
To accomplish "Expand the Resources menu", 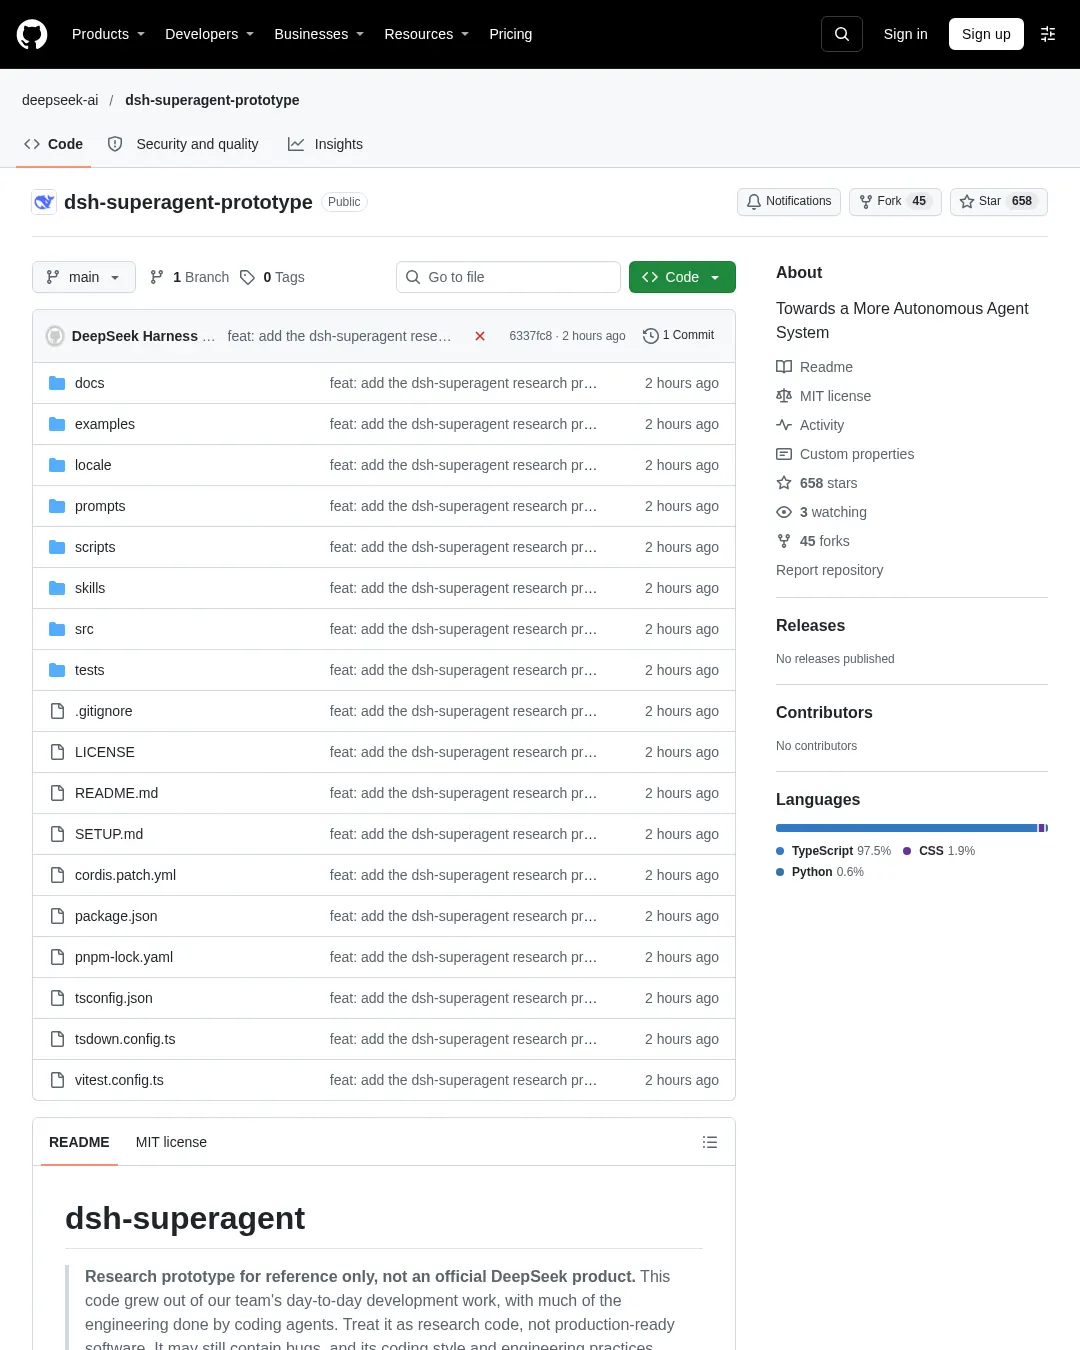I will click(x=426, y=34).
